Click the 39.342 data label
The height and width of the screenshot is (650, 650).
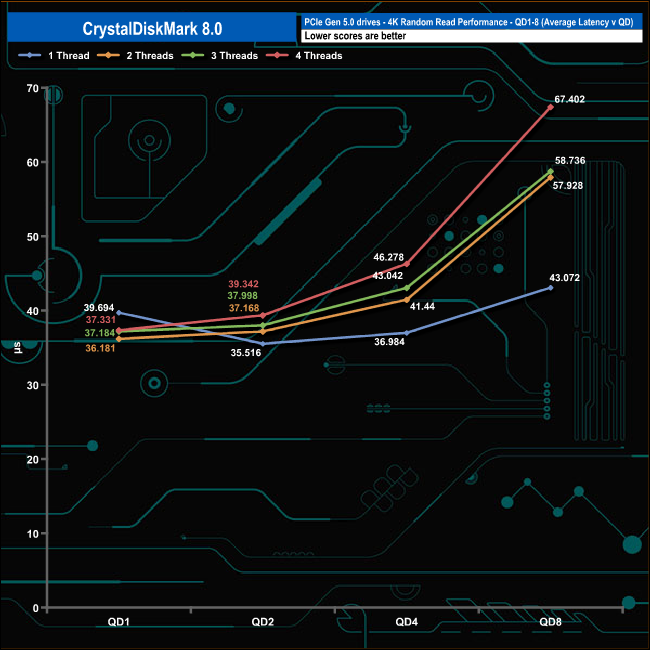tap(243, 284)
